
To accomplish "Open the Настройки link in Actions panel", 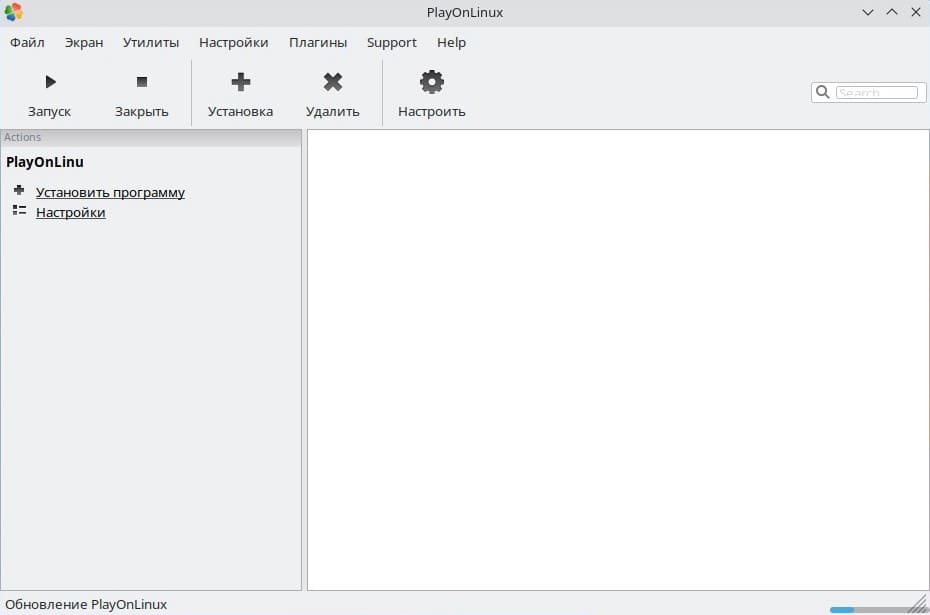I will point(70,212).
